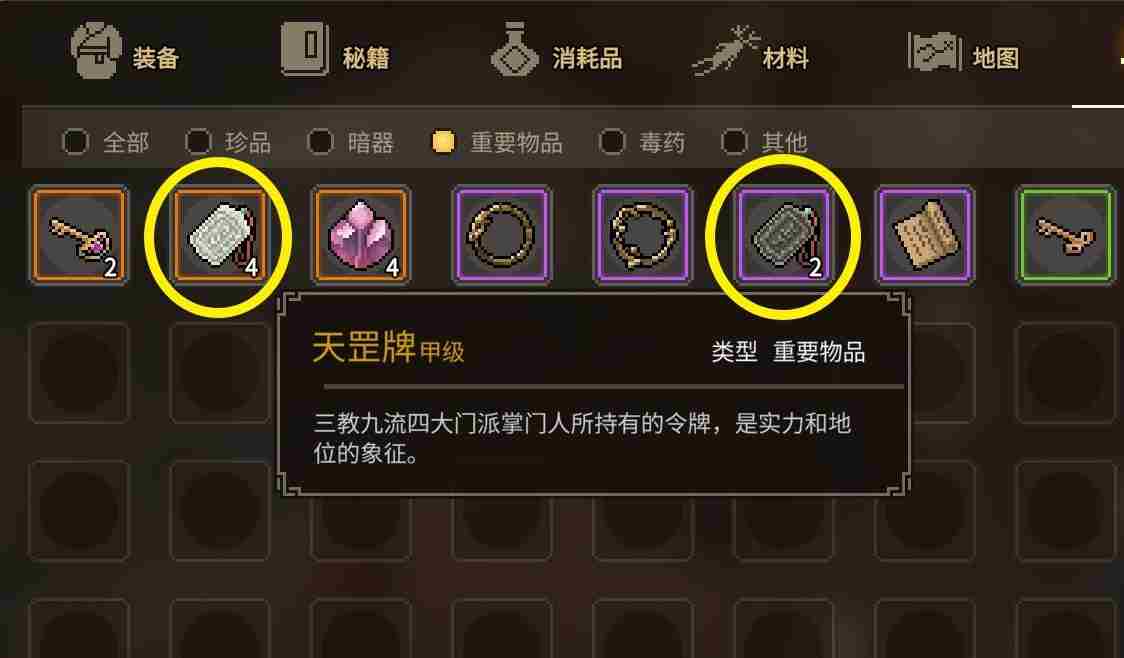Click the dark gray token with count 2
The image size is (1124, 658).
click(x=784, y=235)
